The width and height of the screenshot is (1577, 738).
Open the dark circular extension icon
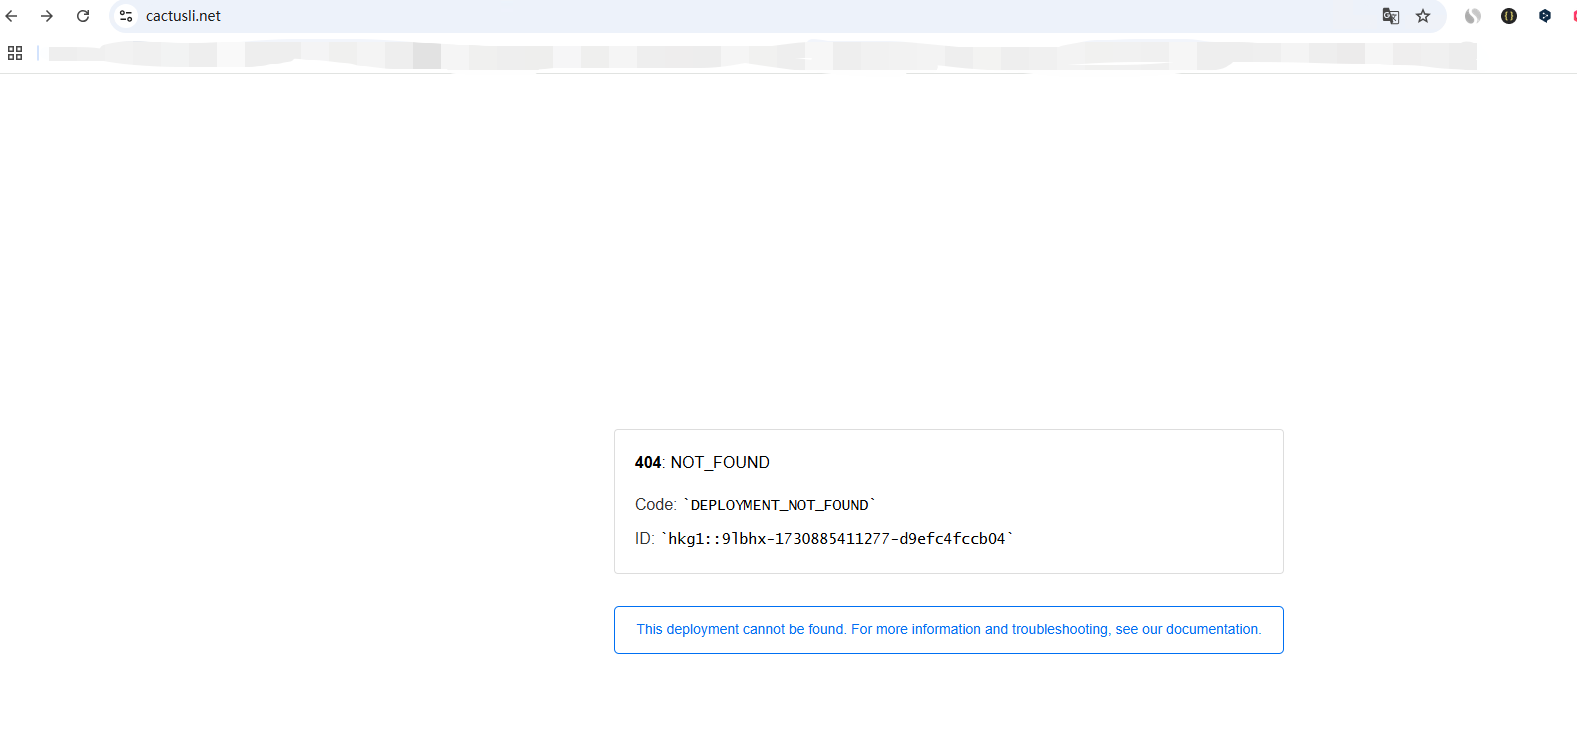click(1509, 16)
